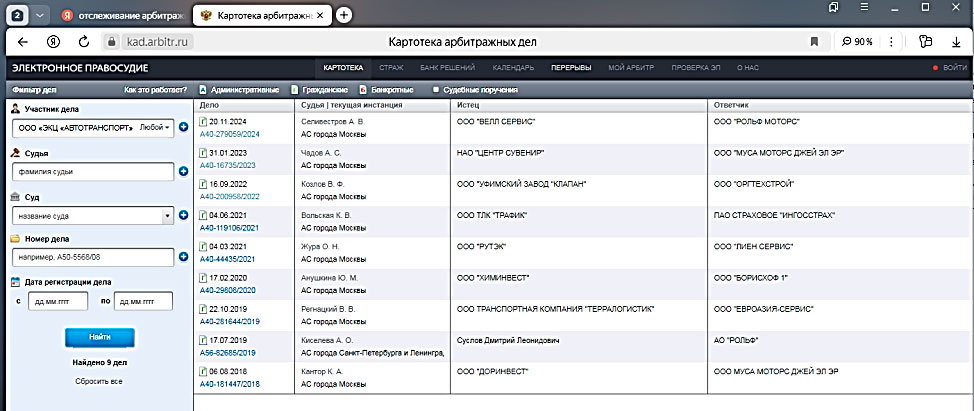Open the browser three-dots page menu
Image resolution: width=974 pixels, height=411 pixels.
point(891,42)
